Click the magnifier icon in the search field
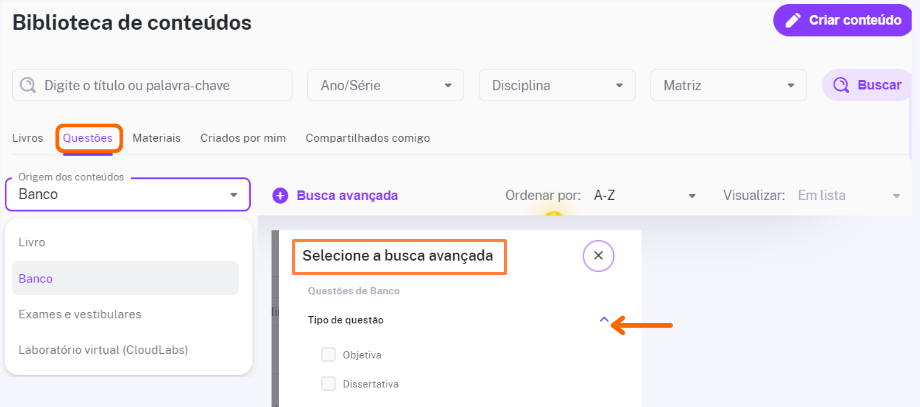Viewport: 920px width, 407px height. tap(28, 86)
